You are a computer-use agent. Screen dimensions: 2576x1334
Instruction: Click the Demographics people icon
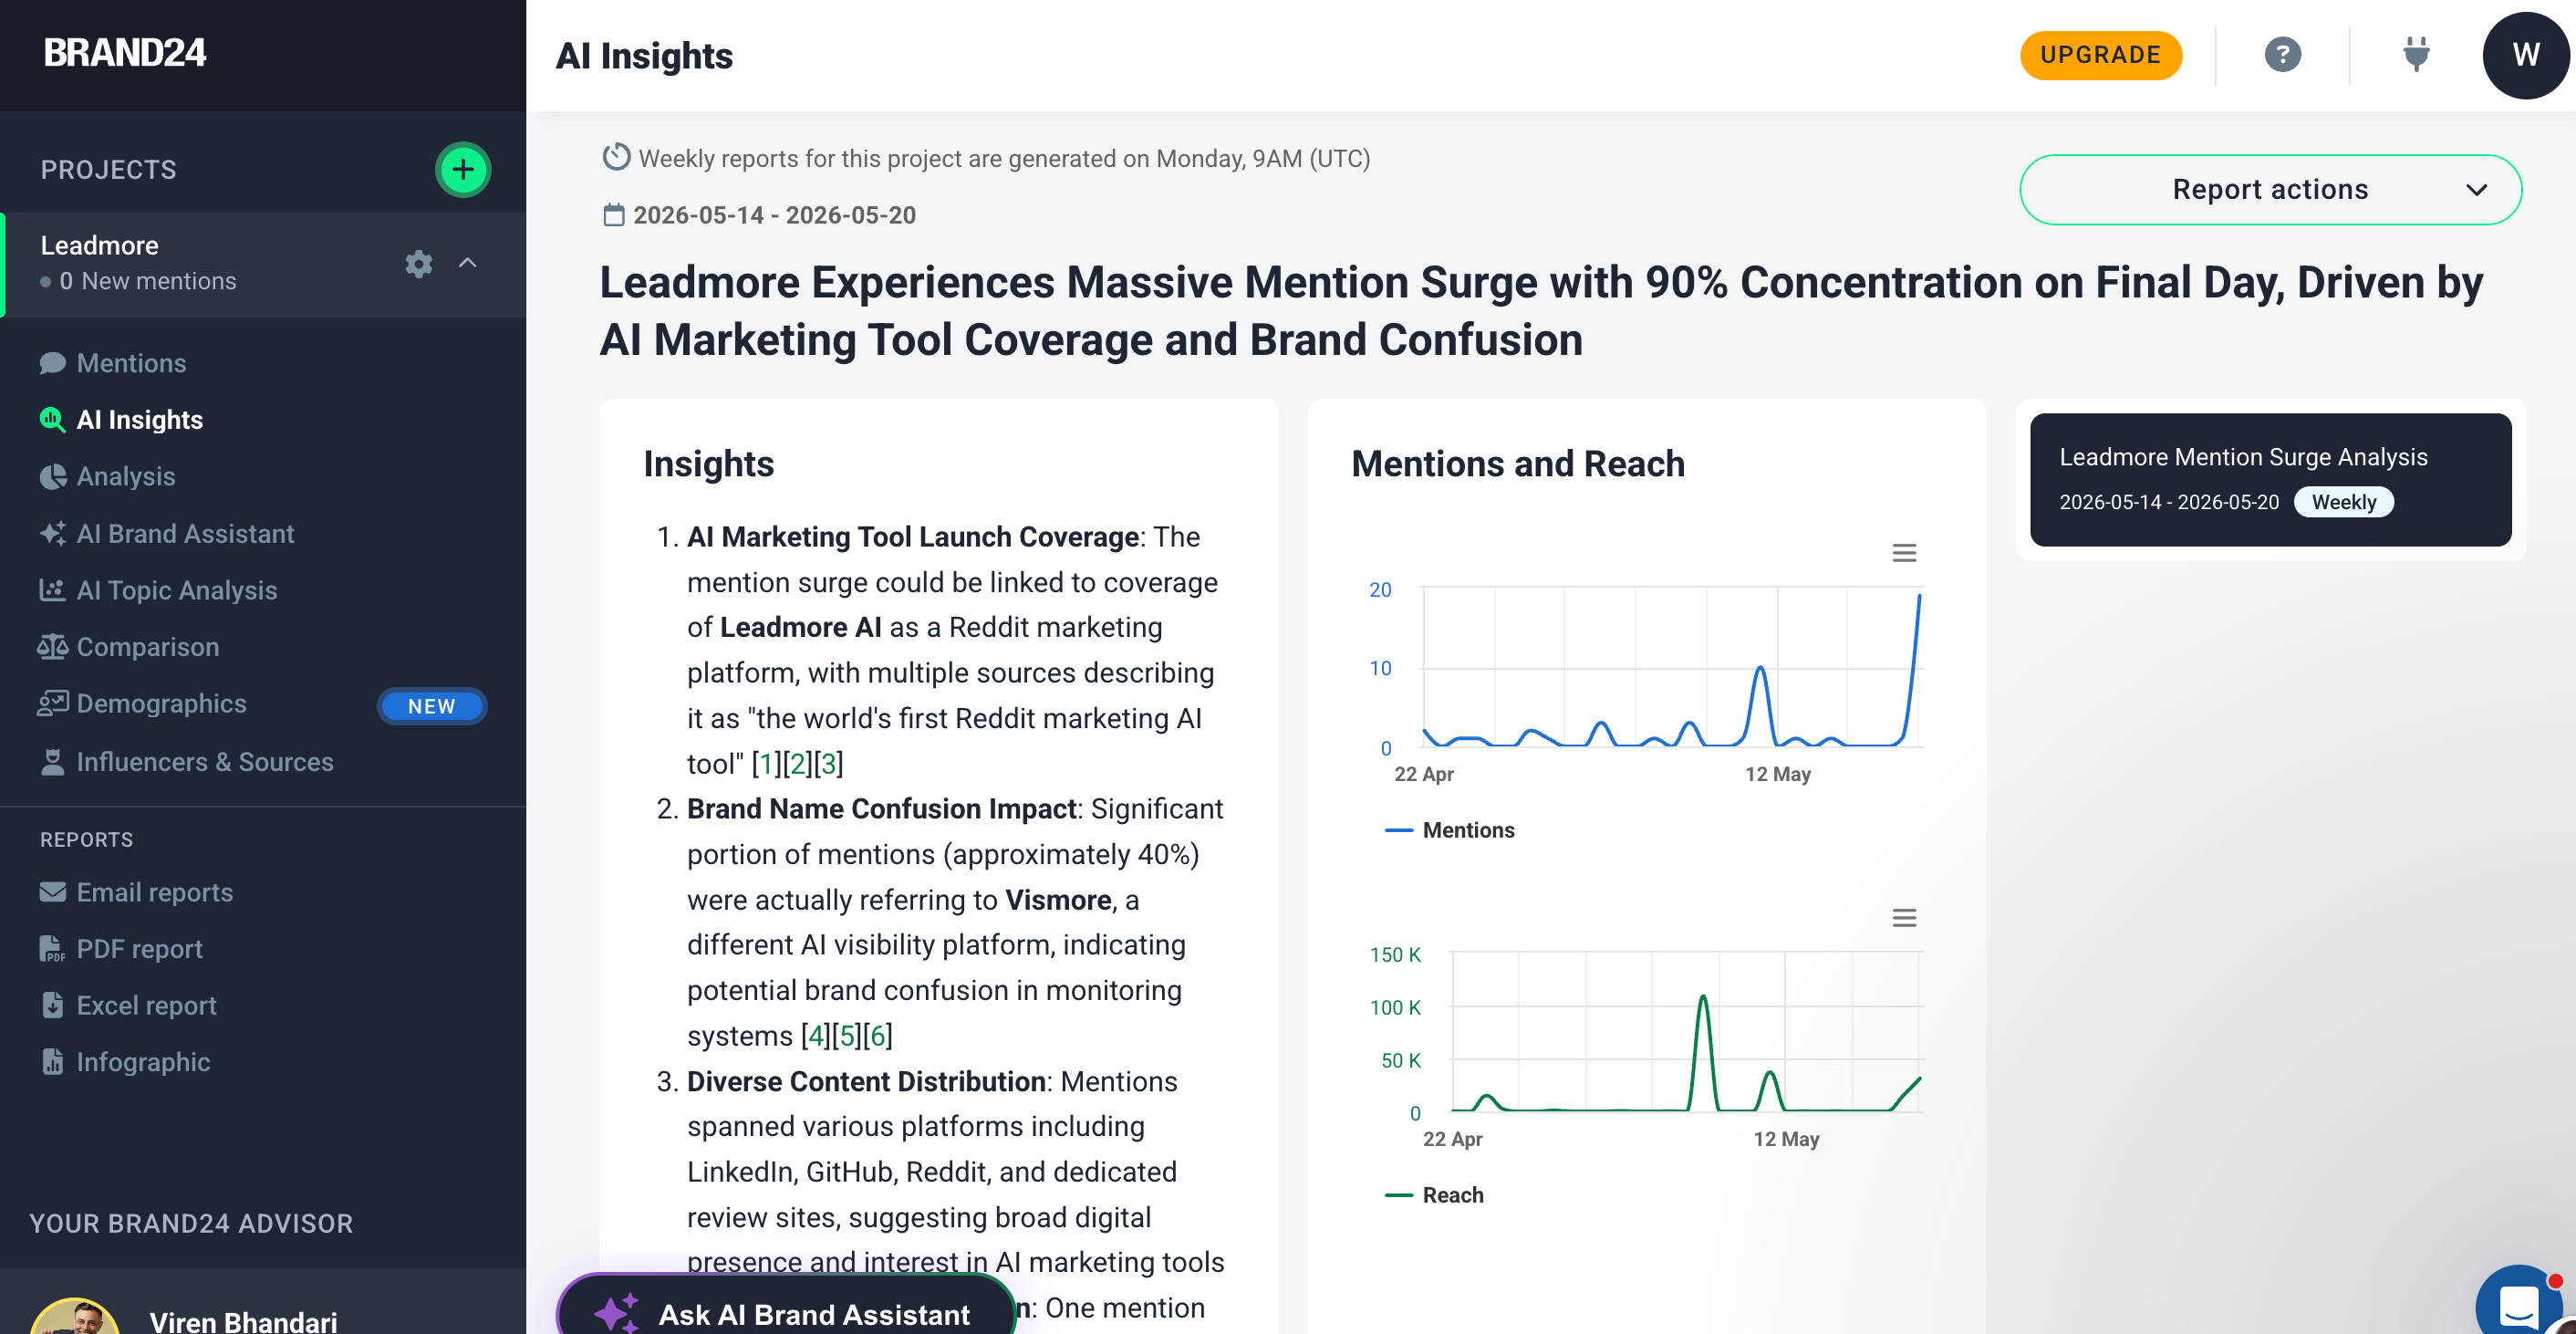tap(52, 704)
